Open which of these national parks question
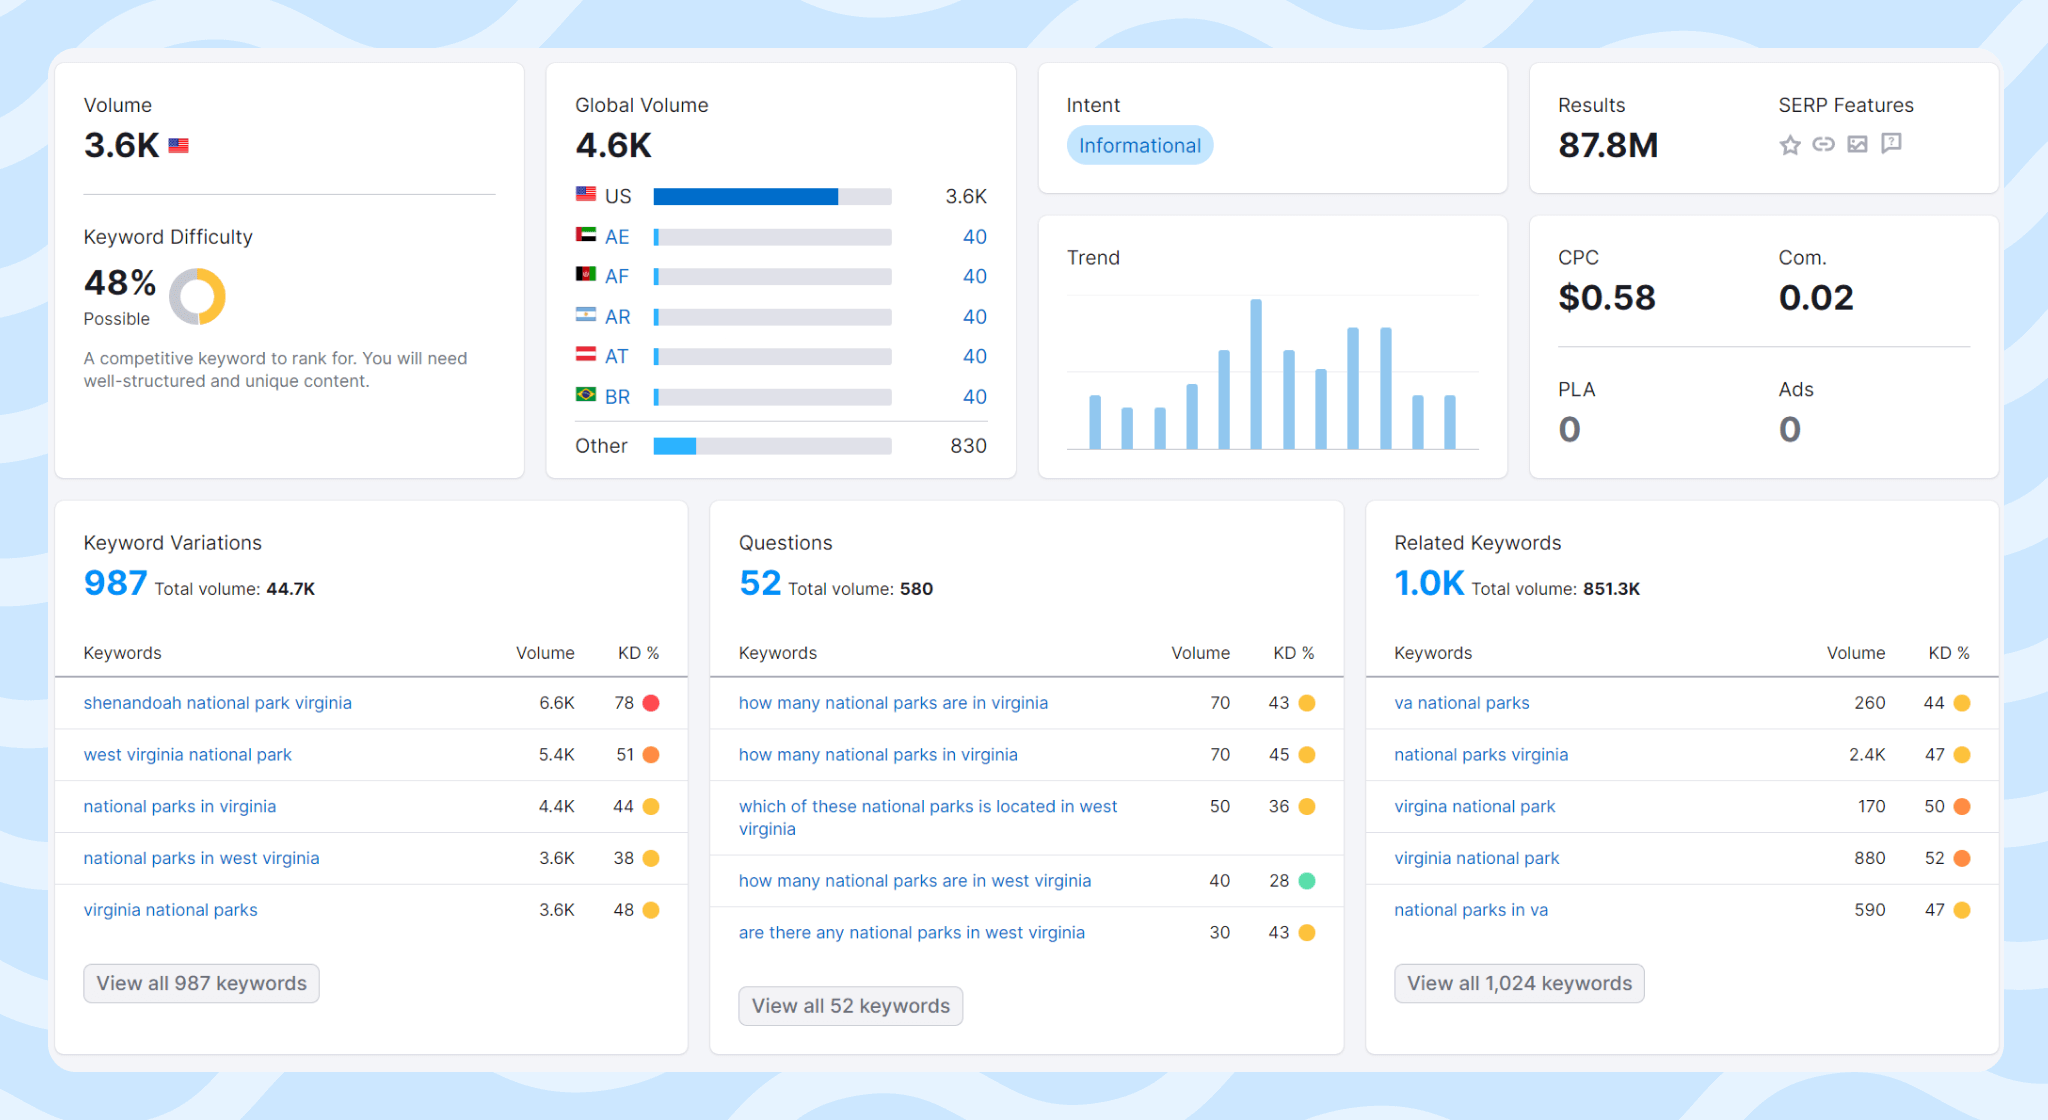Screen dimensions: 2048x1120 click(x=928, y=818)
